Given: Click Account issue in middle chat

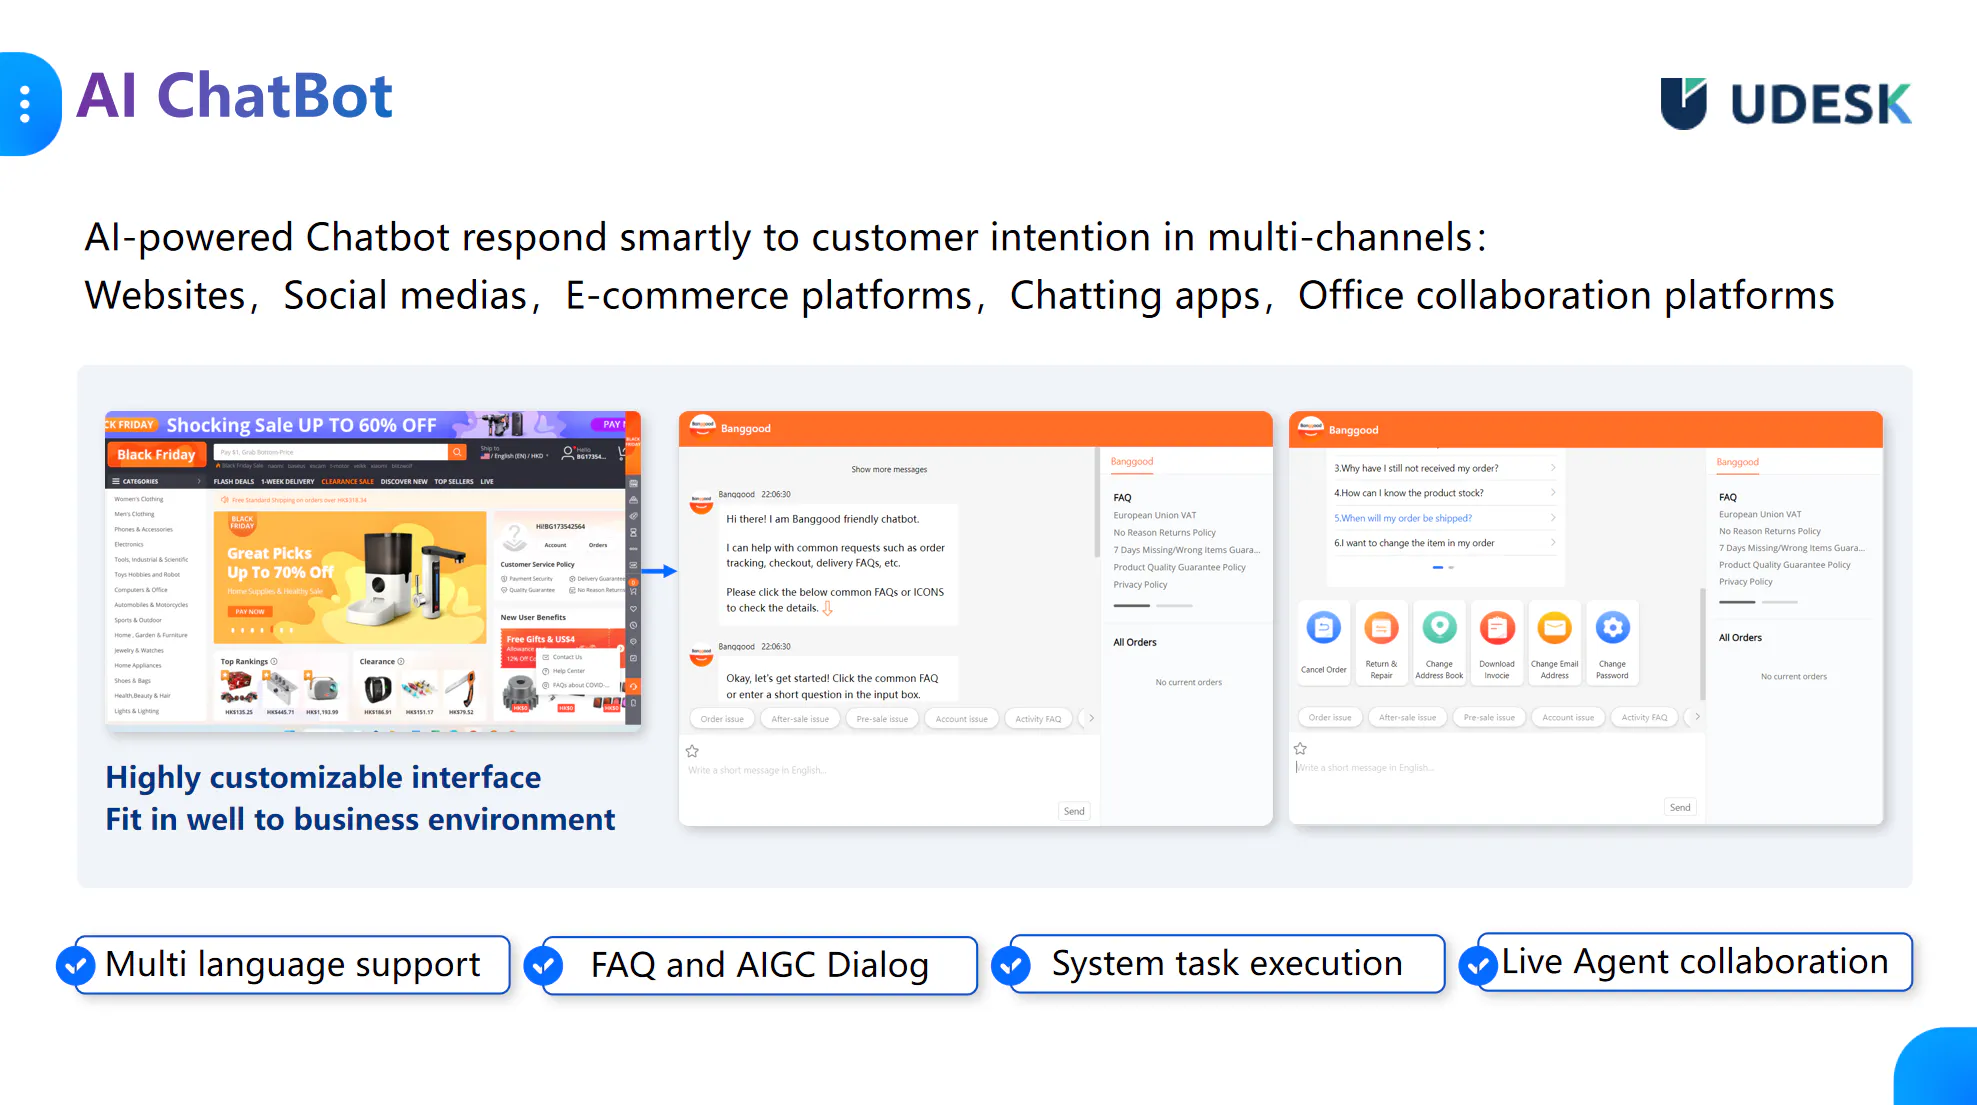Looking at the screenshot, I should click(961, 719).
